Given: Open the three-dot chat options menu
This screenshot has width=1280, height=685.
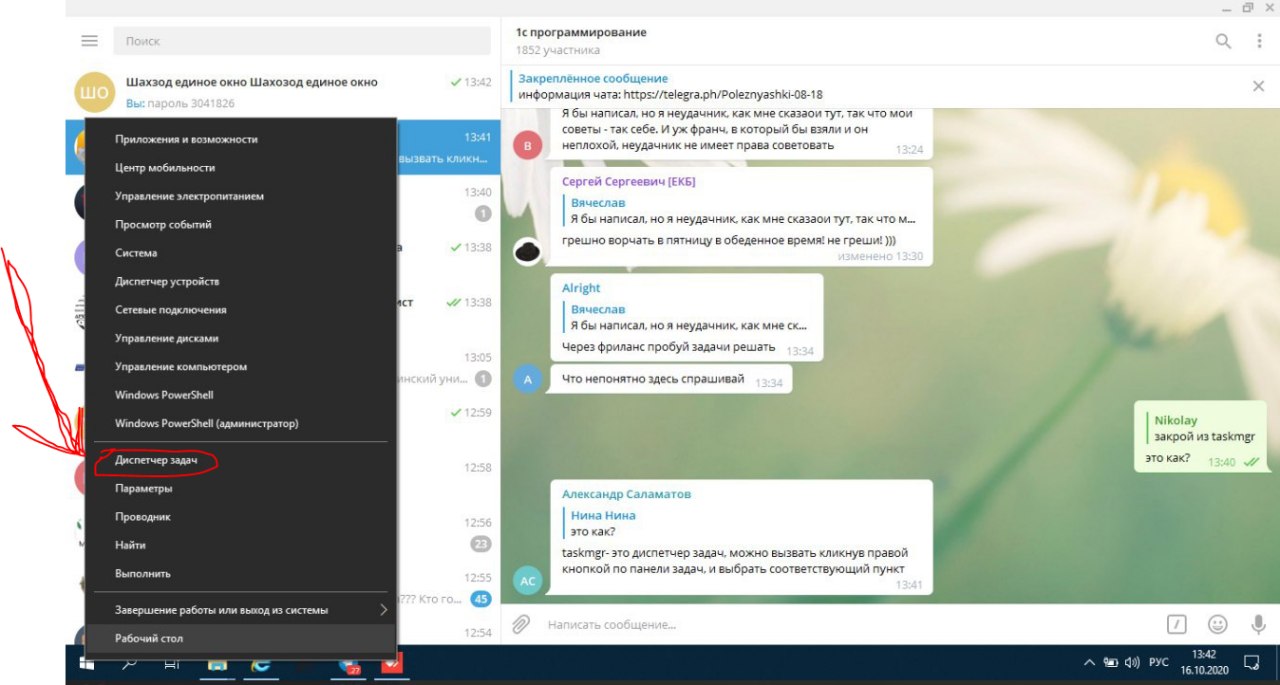Looking at the screenshot, I should click(x=1259, y=41).
